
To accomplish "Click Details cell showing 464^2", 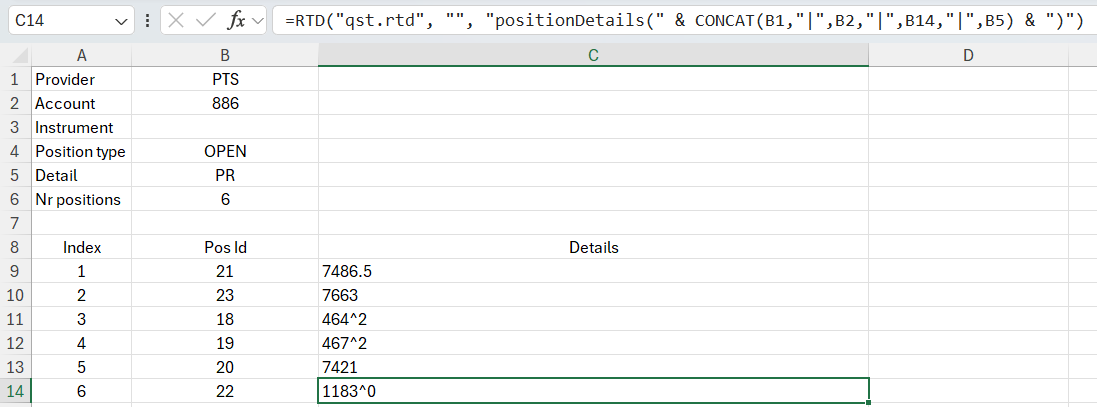I will tap(593, 319).
